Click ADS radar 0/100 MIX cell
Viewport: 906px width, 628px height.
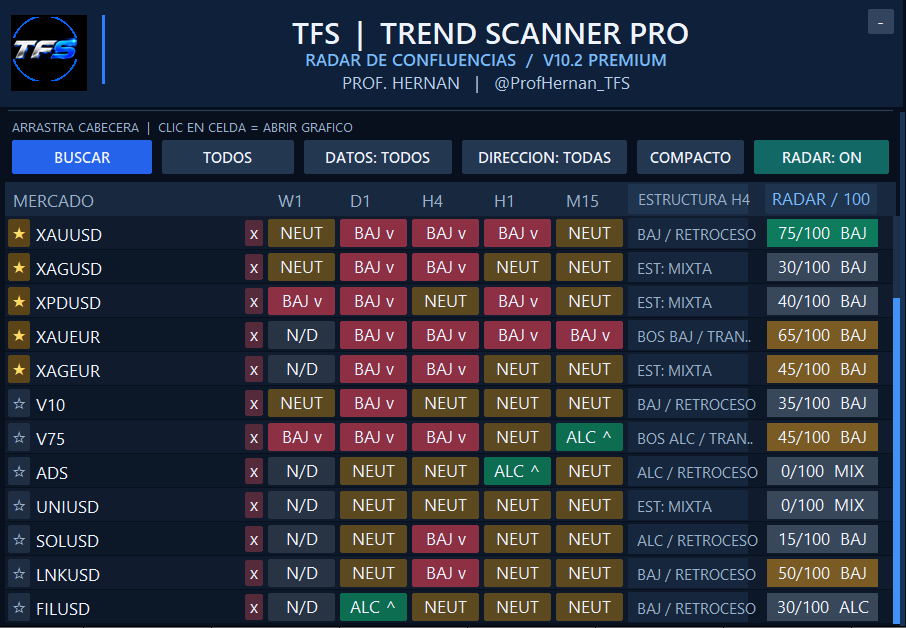point(822,472)
